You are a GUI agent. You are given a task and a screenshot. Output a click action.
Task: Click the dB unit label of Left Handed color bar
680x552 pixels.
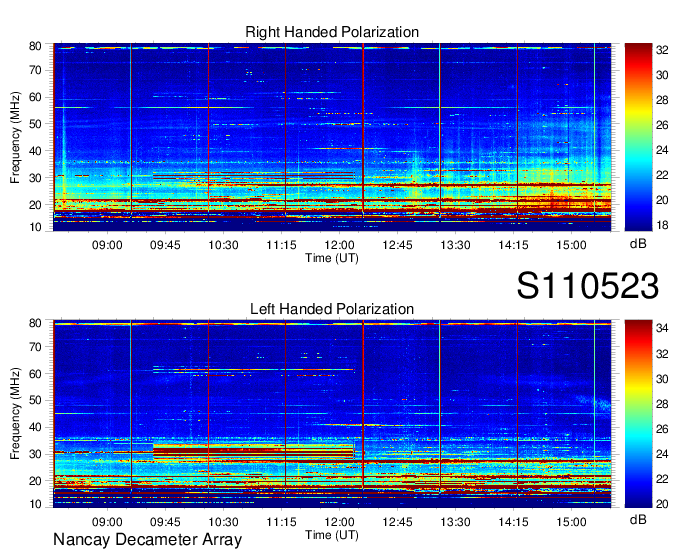coord(638,520)
